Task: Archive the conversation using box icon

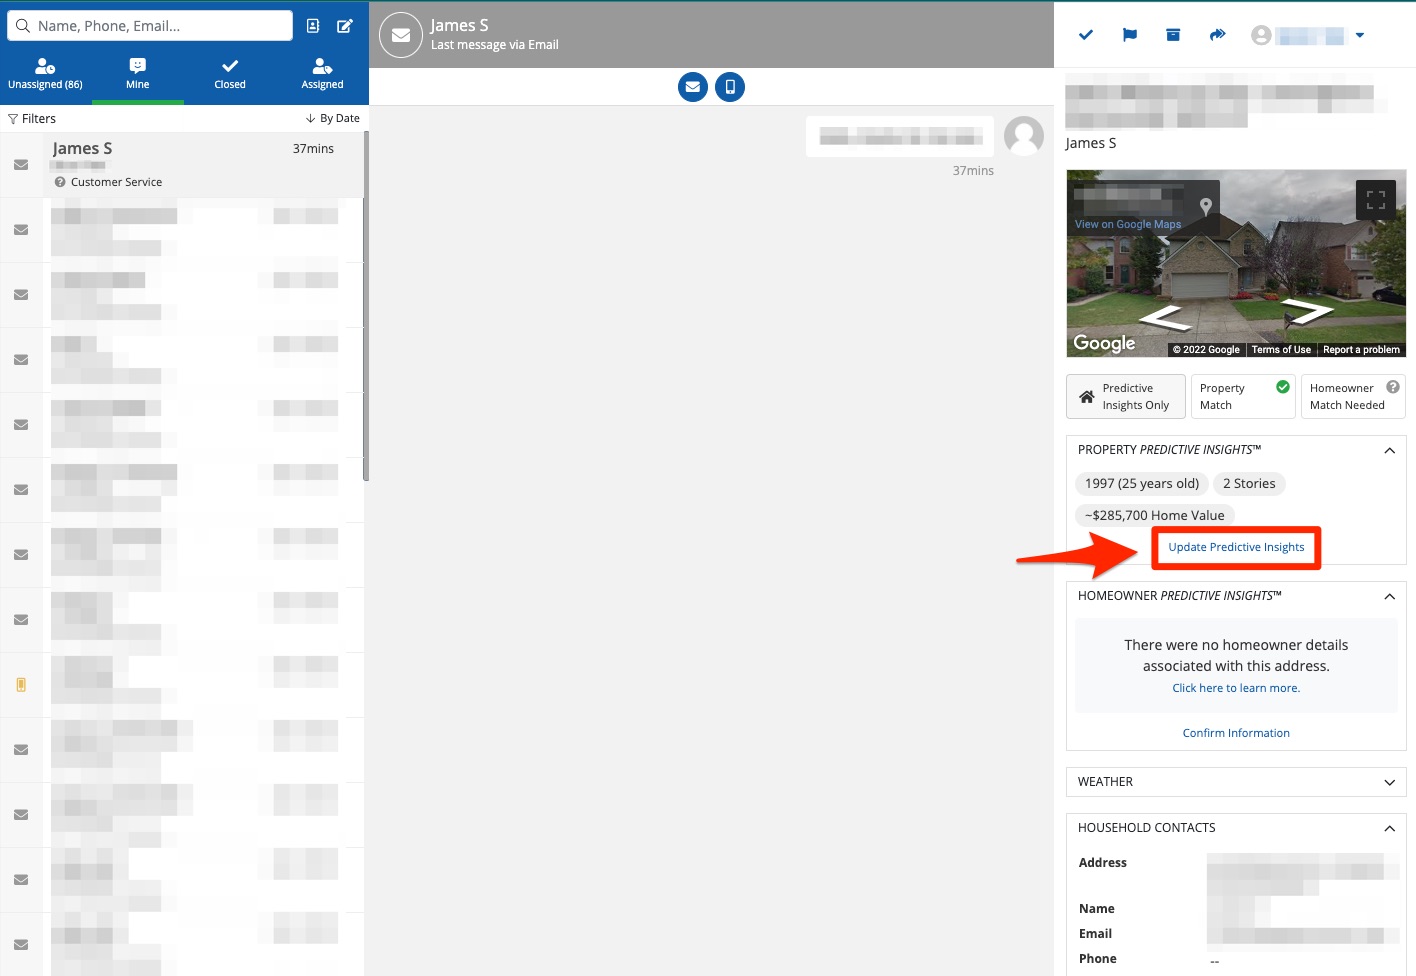Action: 1173,35
